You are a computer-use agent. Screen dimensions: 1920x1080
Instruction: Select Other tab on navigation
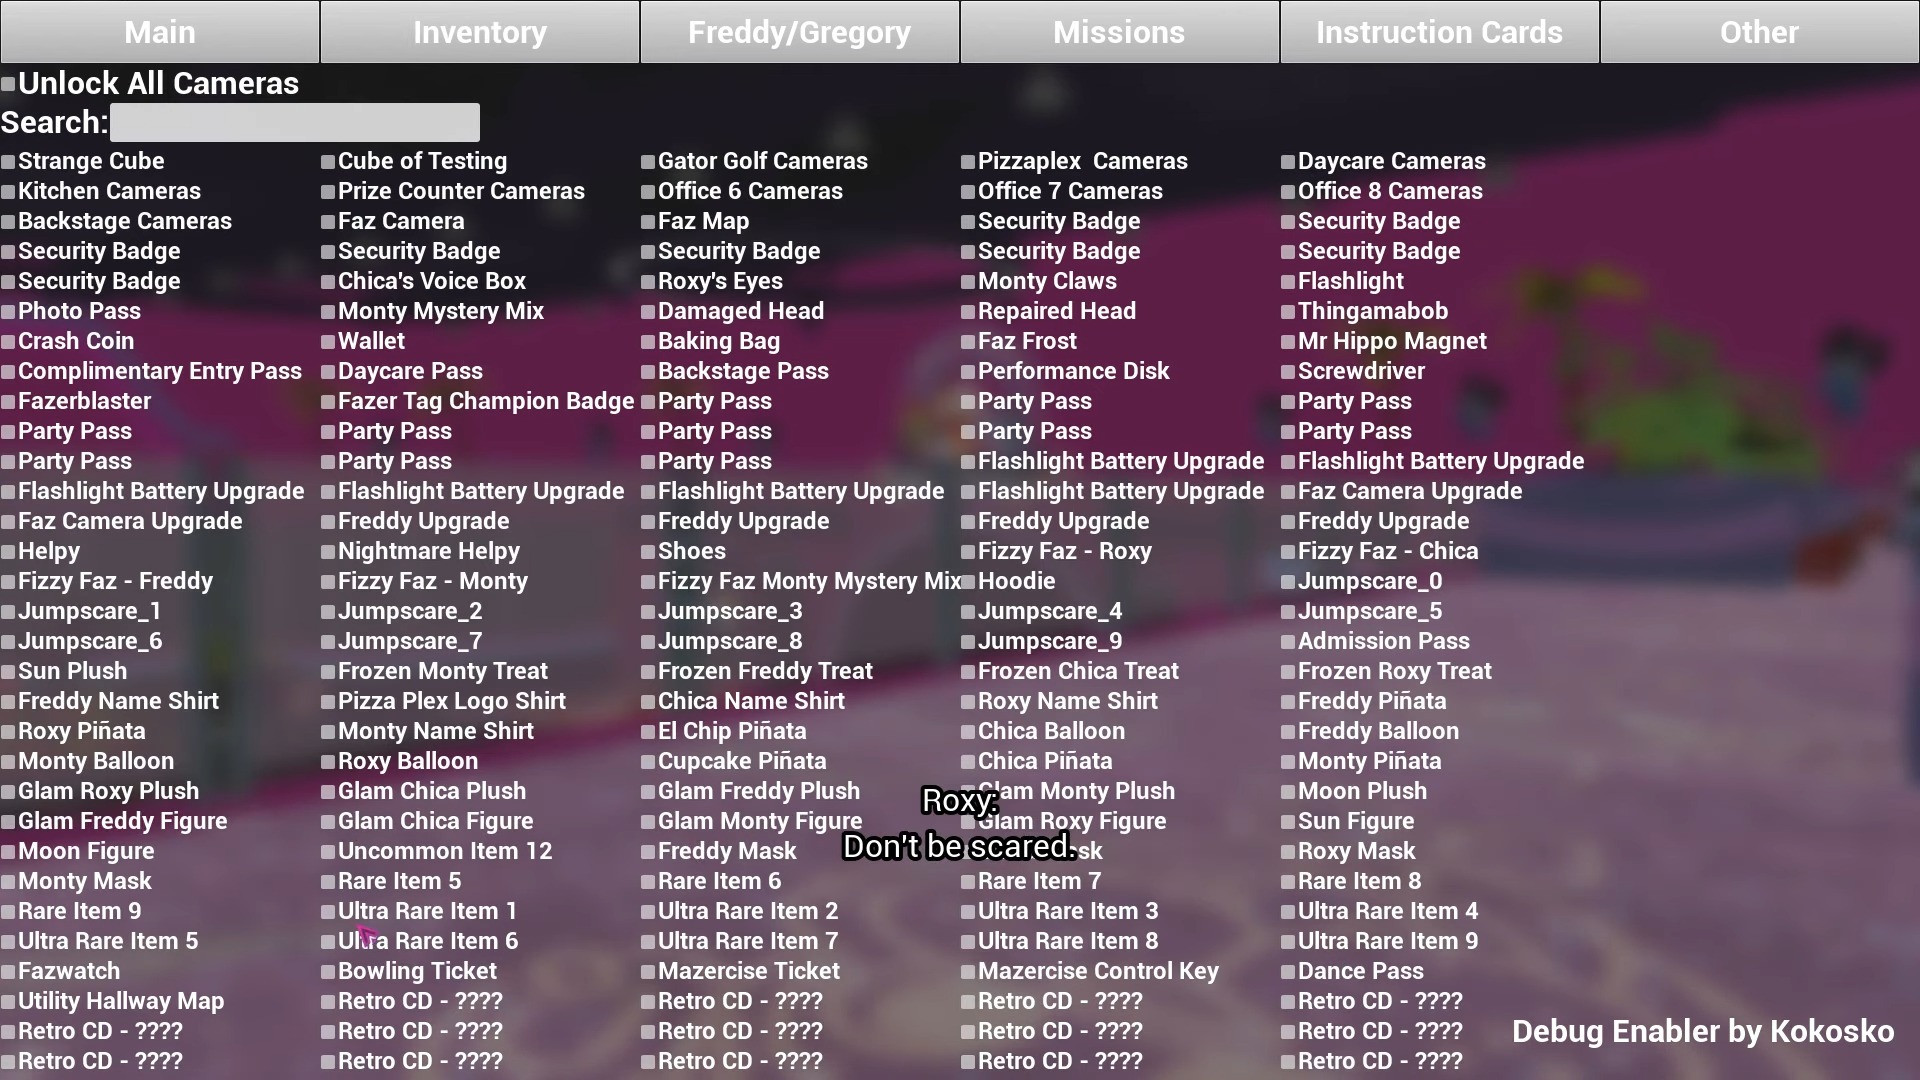pyautogui.click(x=1760, y=30)
